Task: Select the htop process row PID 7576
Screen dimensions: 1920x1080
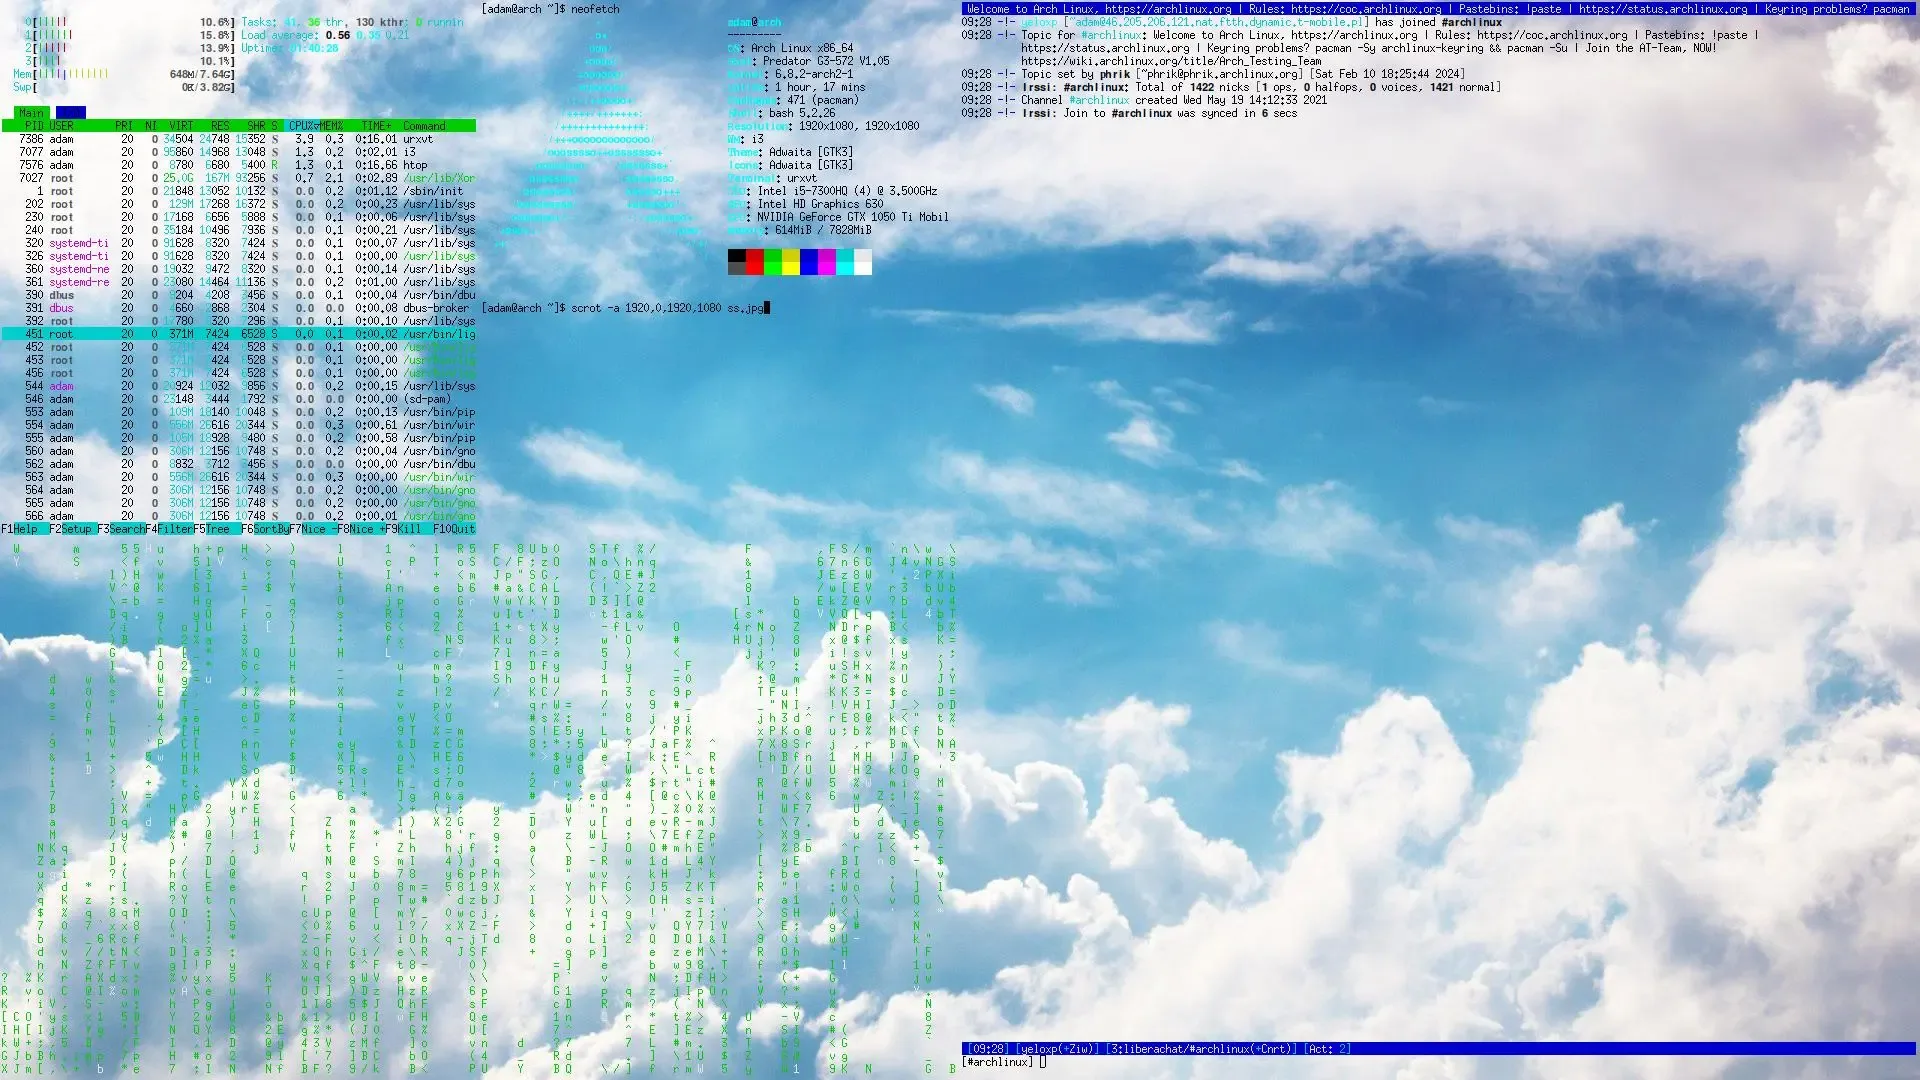Action: pos(238,165)
